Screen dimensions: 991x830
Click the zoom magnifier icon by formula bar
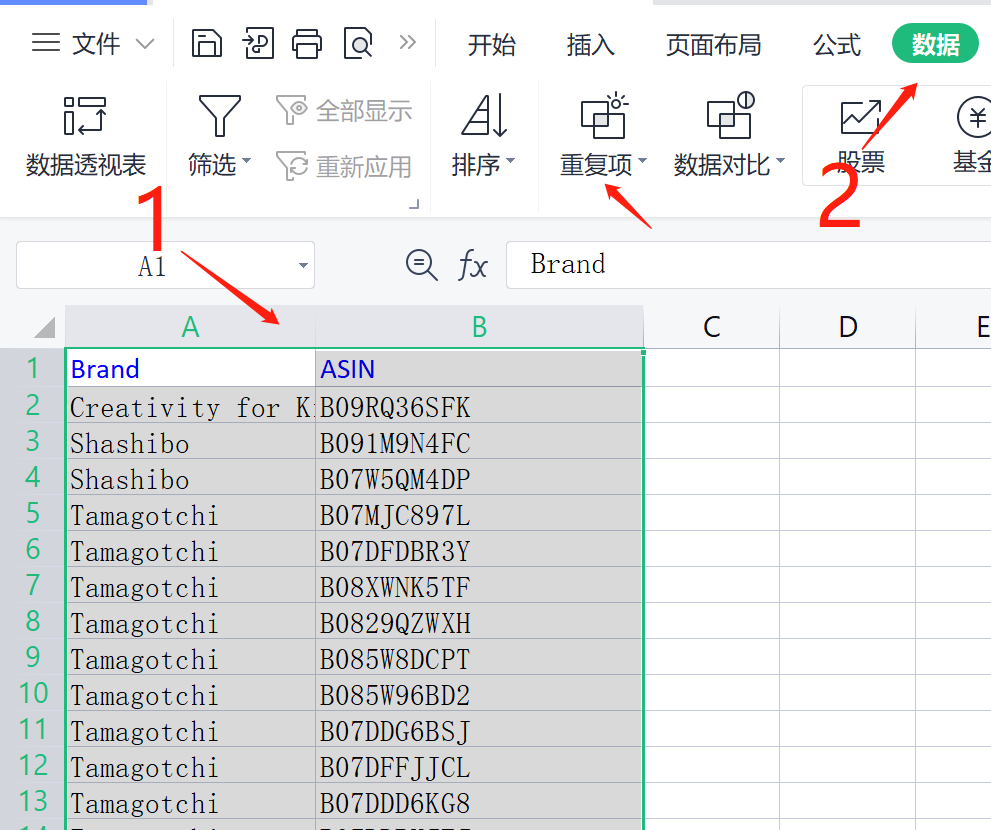tap(422, 265)
